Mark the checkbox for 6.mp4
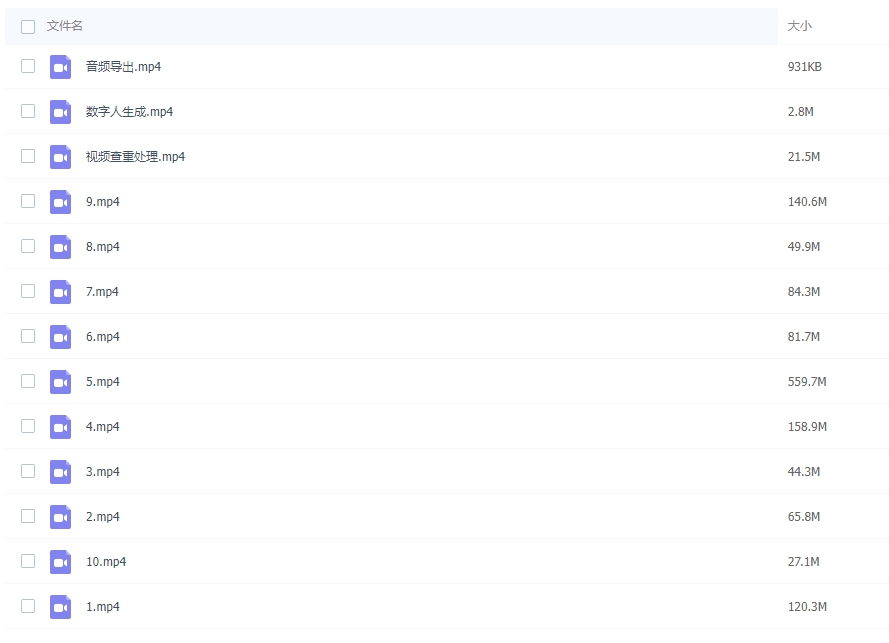 28,336
